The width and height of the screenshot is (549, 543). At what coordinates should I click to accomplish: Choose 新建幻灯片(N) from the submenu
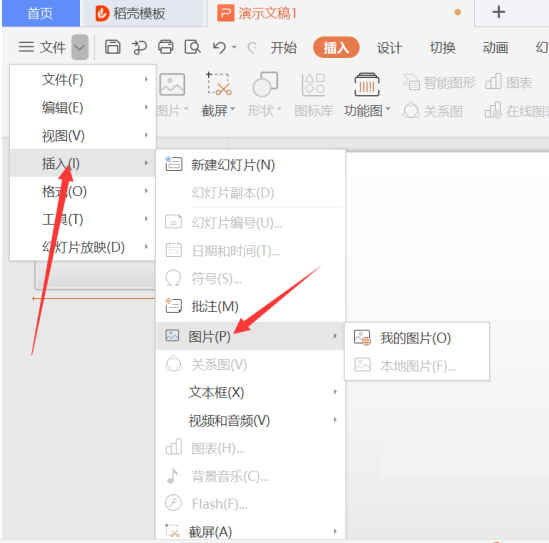tap(251, 165)
